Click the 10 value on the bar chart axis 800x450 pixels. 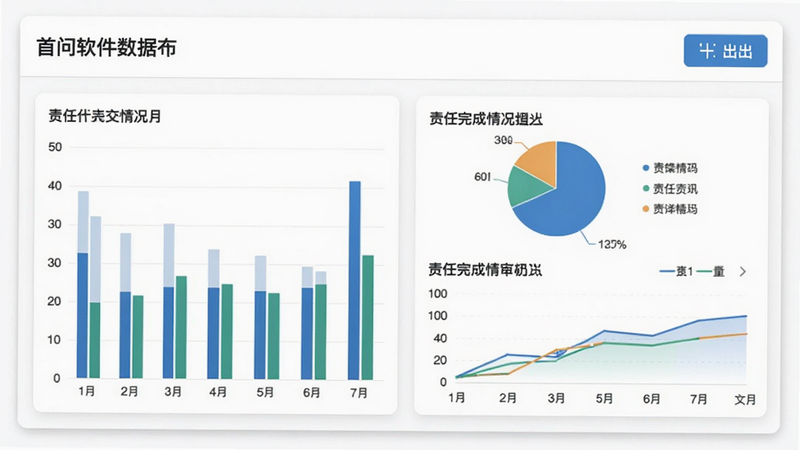[x=54, y=340]
